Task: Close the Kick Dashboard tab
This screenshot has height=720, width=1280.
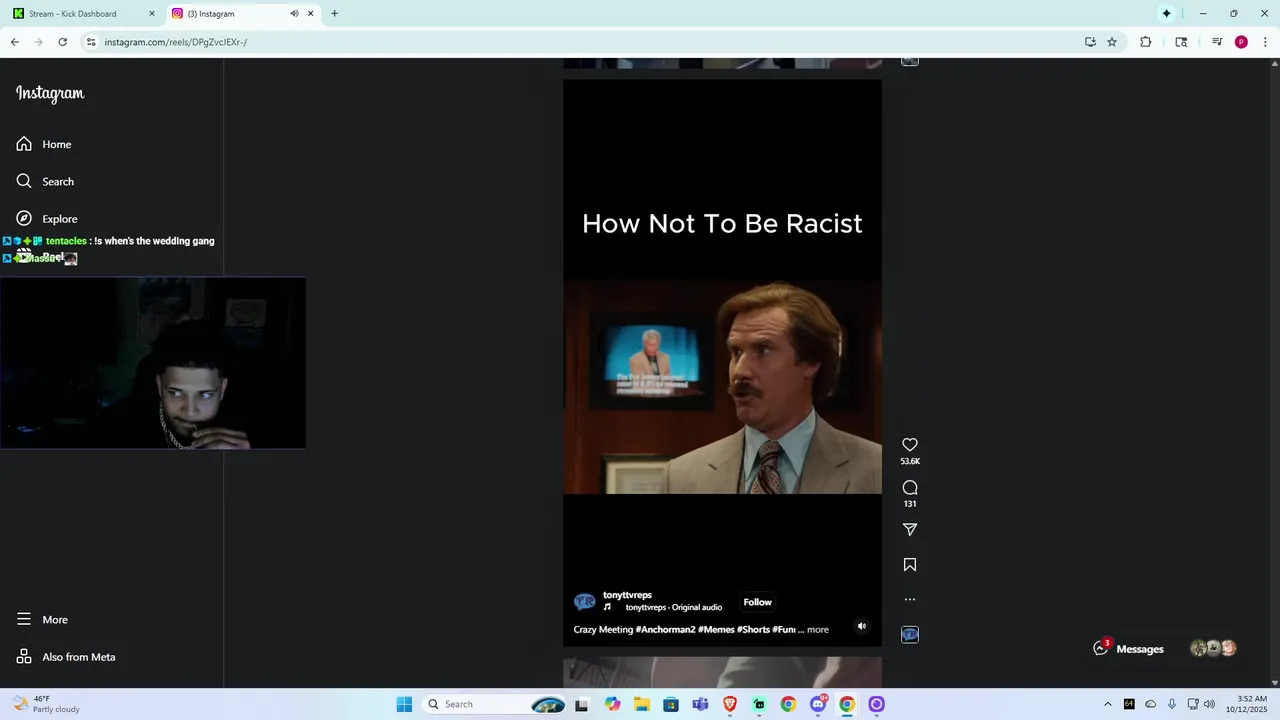Action: point(152,14)
